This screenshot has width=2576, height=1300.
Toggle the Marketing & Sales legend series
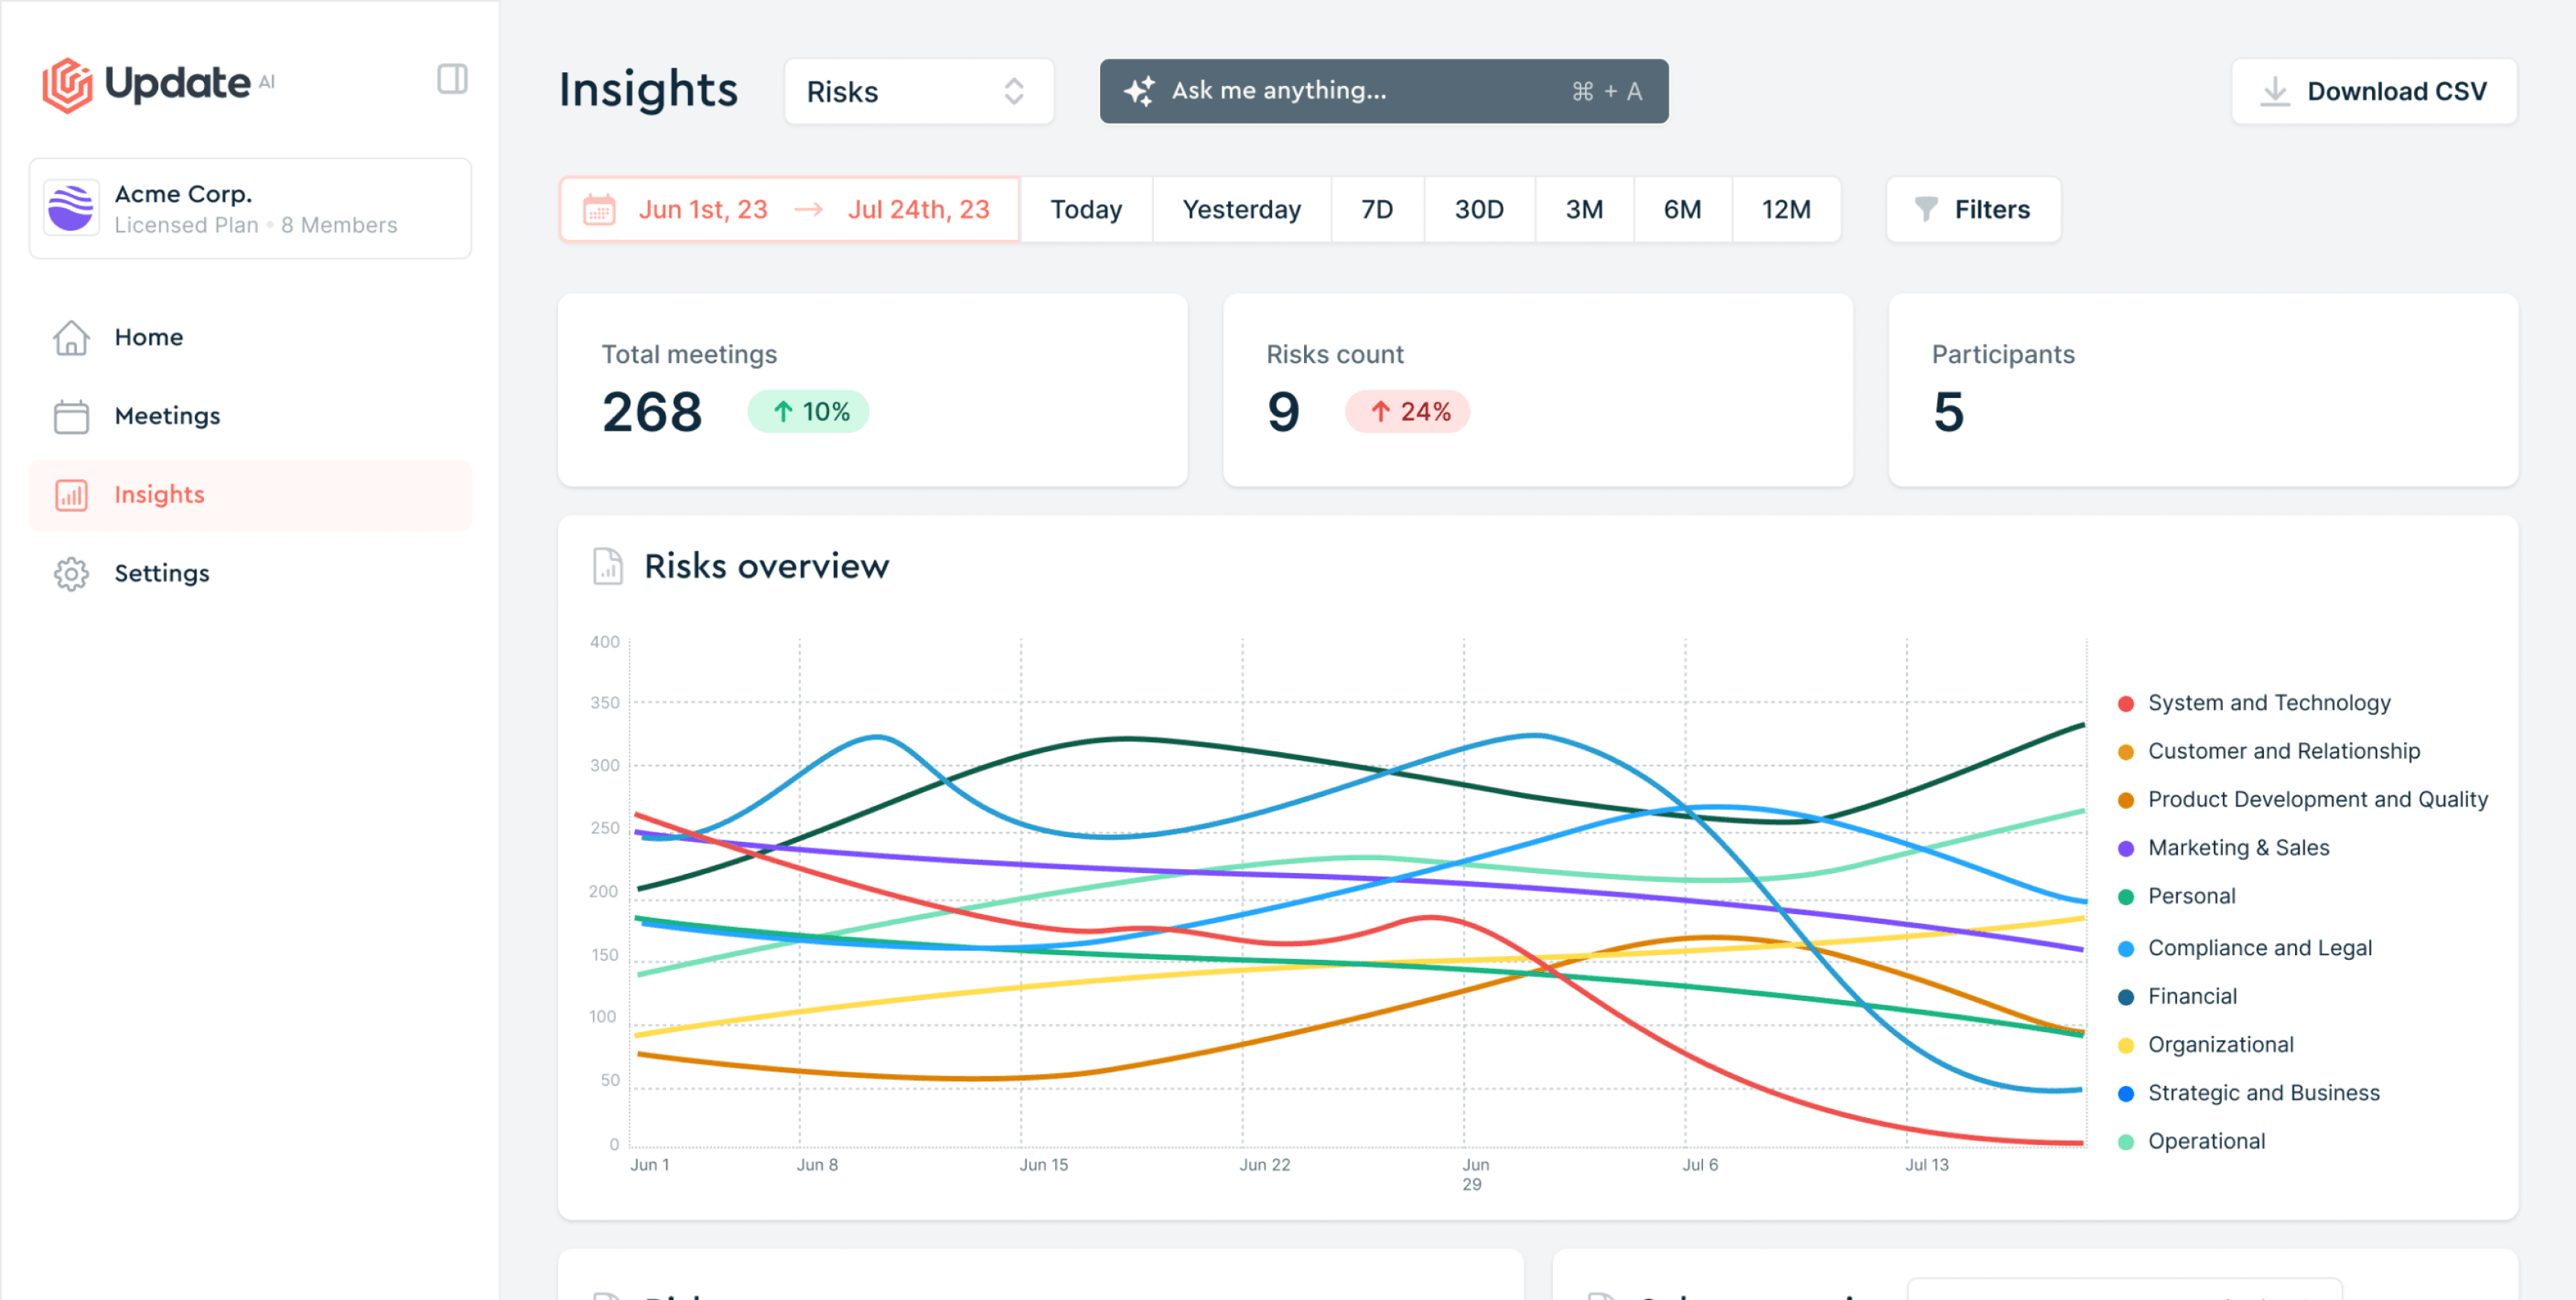[2238, 848]
